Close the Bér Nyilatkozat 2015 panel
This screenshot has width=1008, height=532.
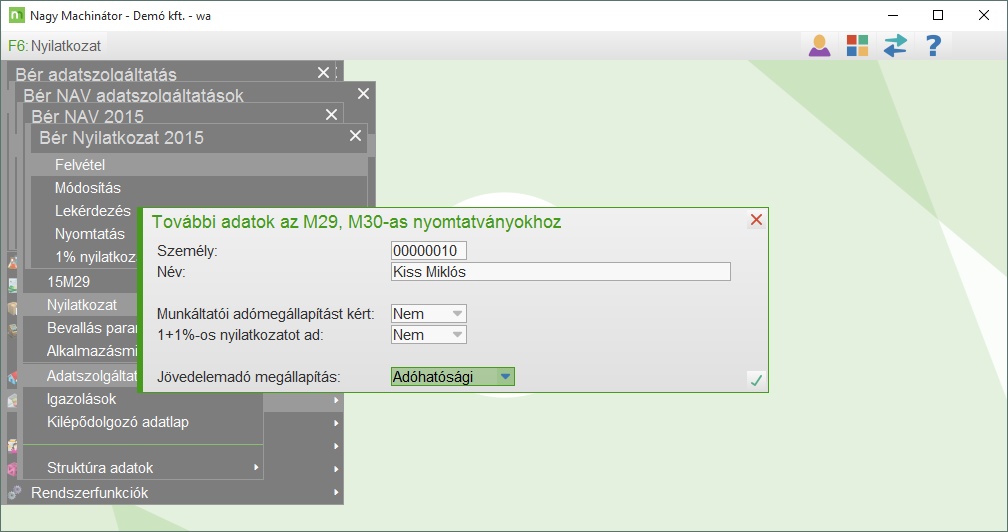(356, 136)
